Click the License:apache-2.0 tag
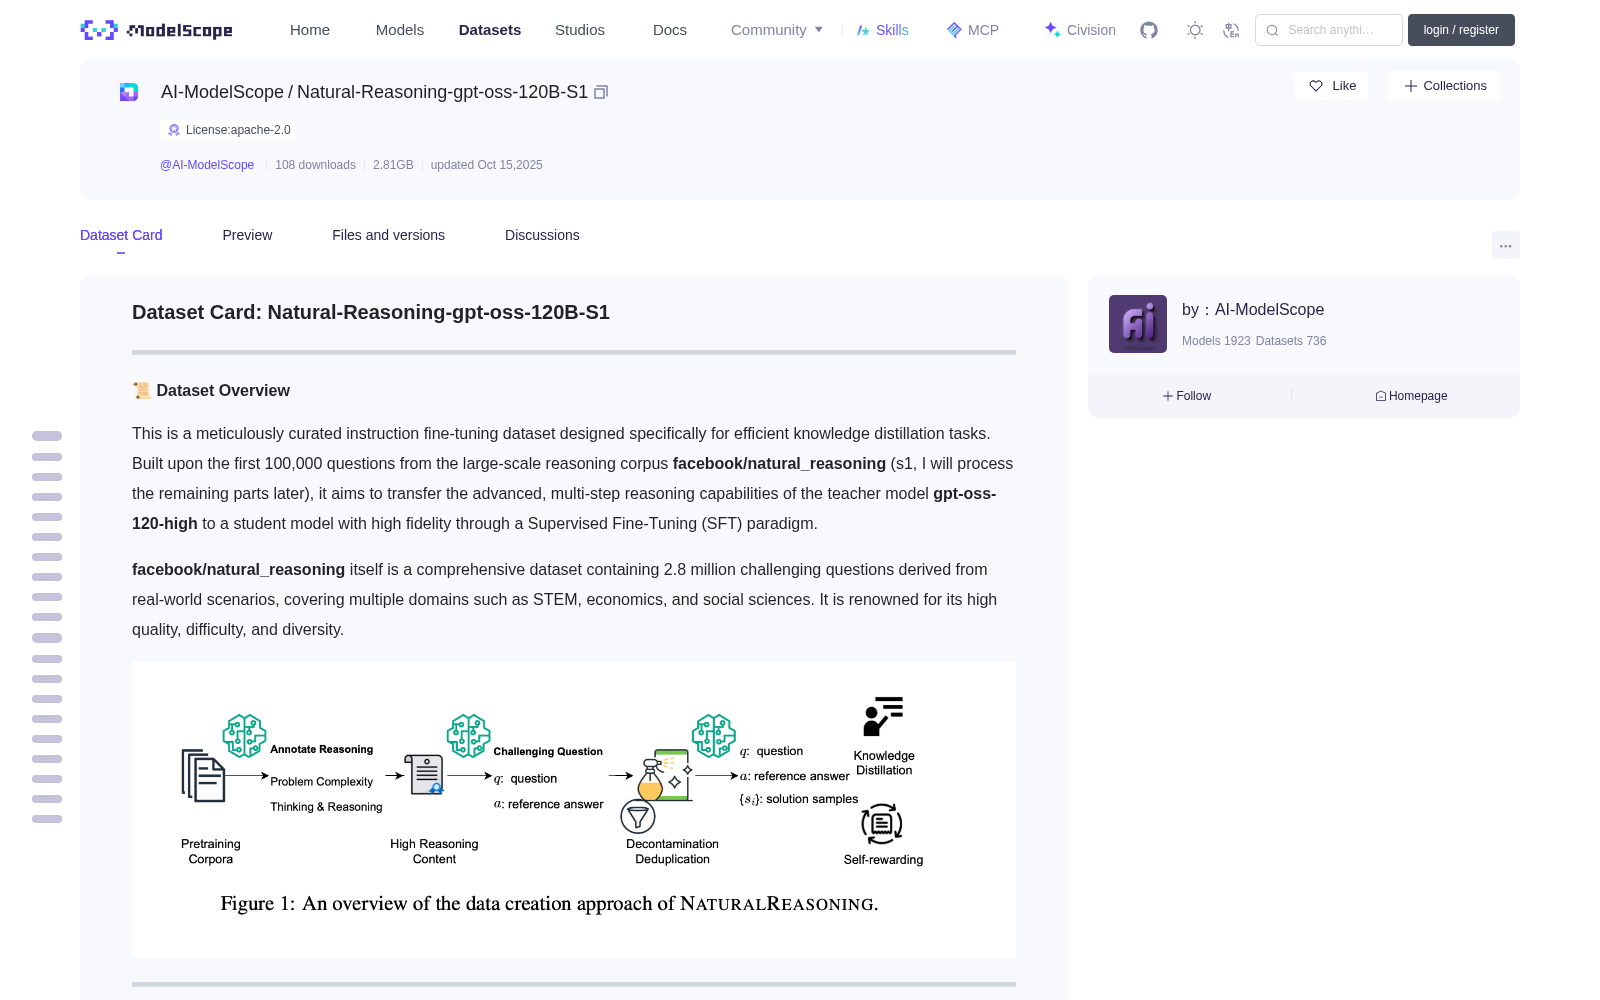Viewport: 1600px width, 1000px height. click(x=228, y=130)
